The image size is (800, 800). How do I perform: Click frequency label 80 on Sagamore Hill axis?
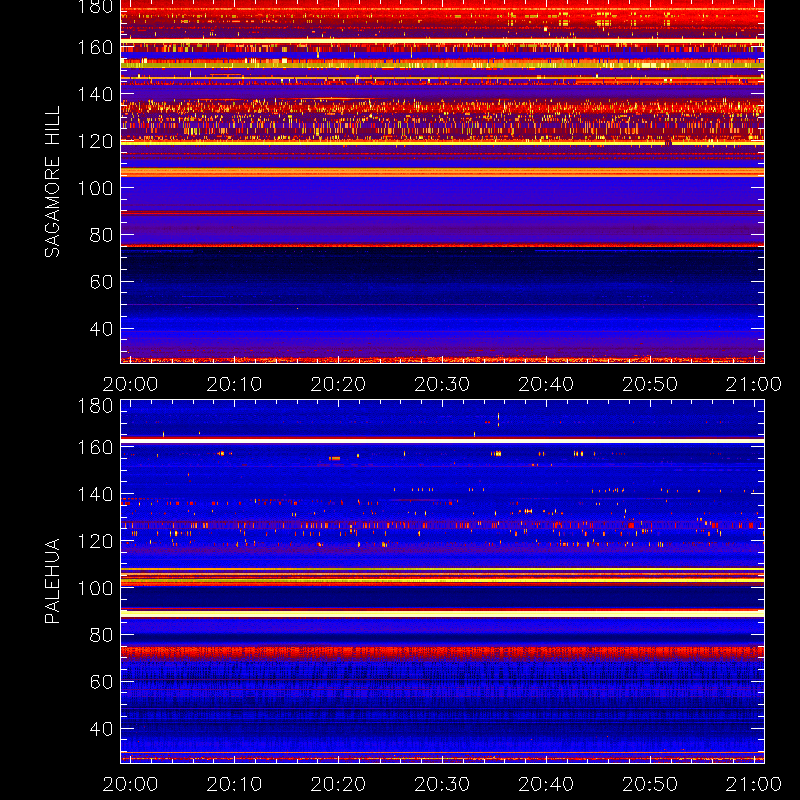(102, 235)
